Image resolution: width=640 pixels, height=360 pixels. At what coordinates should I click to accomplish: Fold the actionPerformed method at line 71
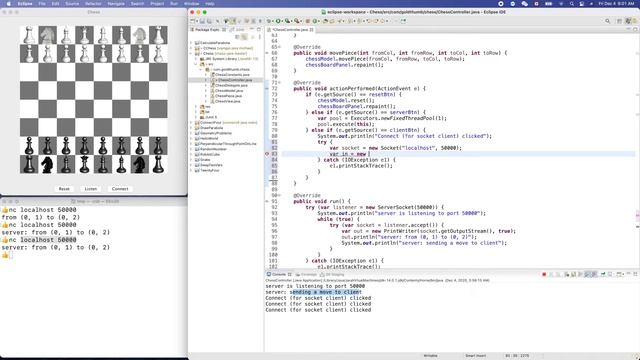pos(280,82)
